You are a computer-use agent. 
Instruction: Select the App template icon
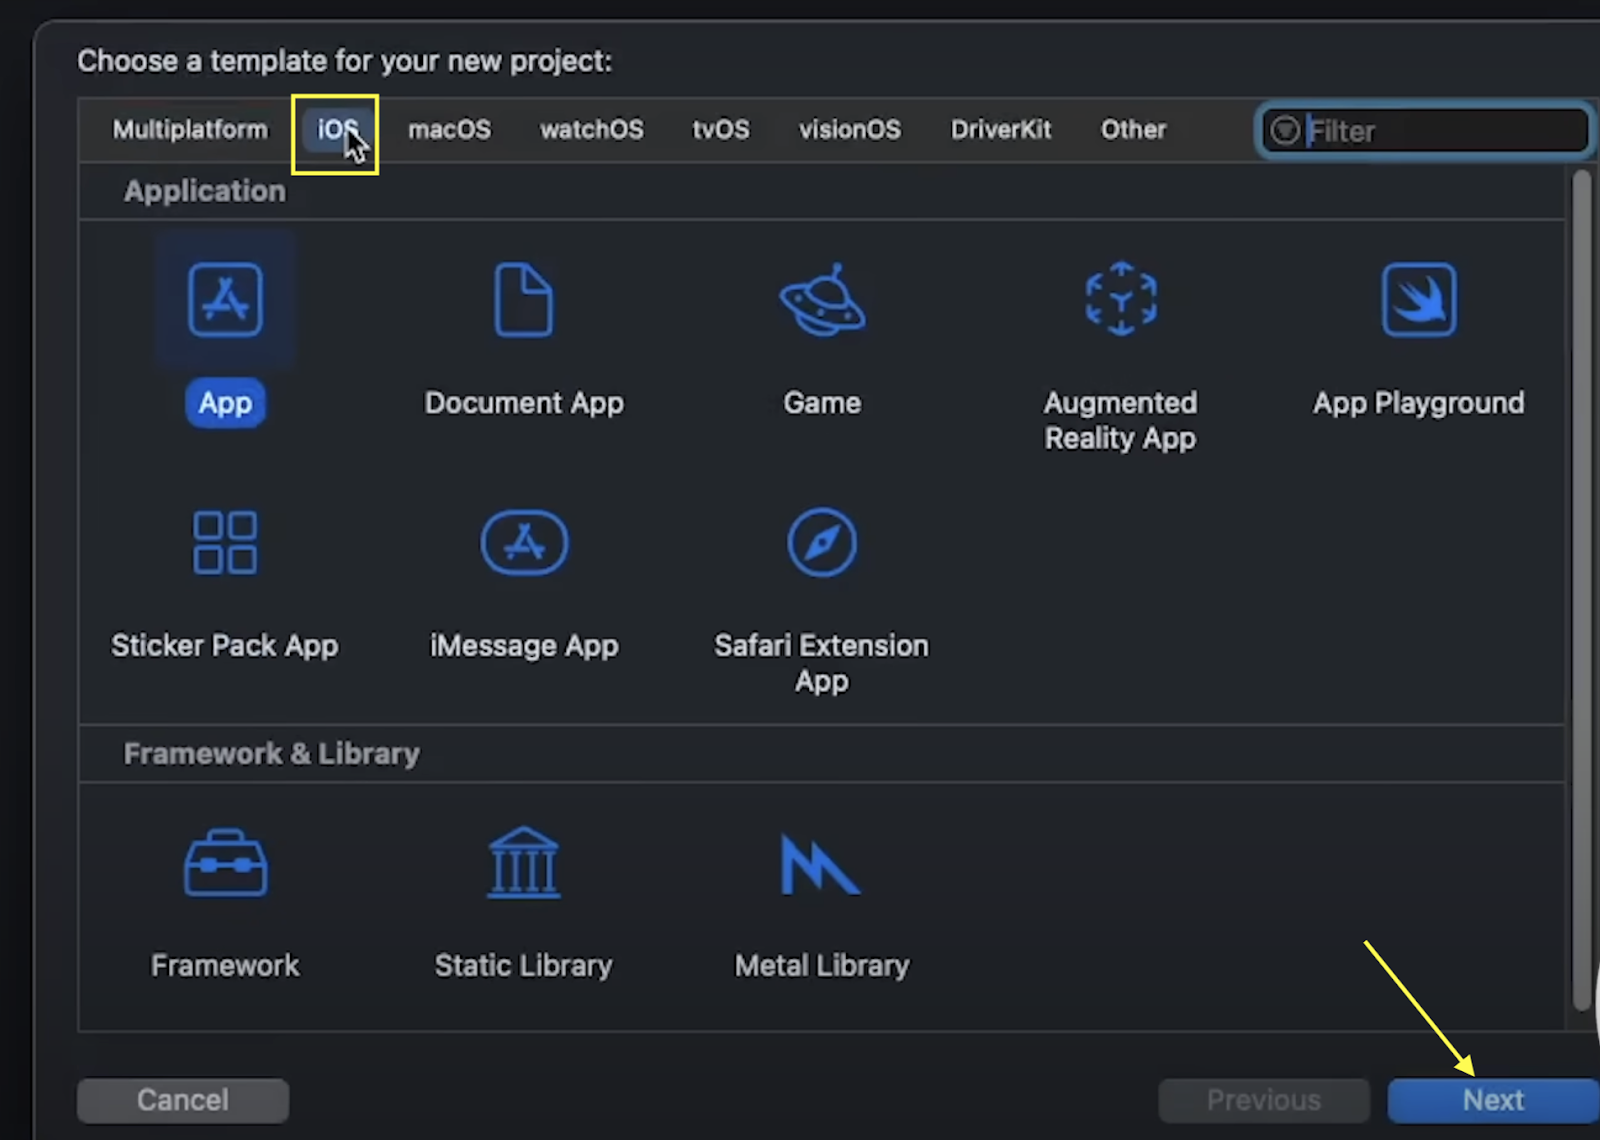point(225,300)
